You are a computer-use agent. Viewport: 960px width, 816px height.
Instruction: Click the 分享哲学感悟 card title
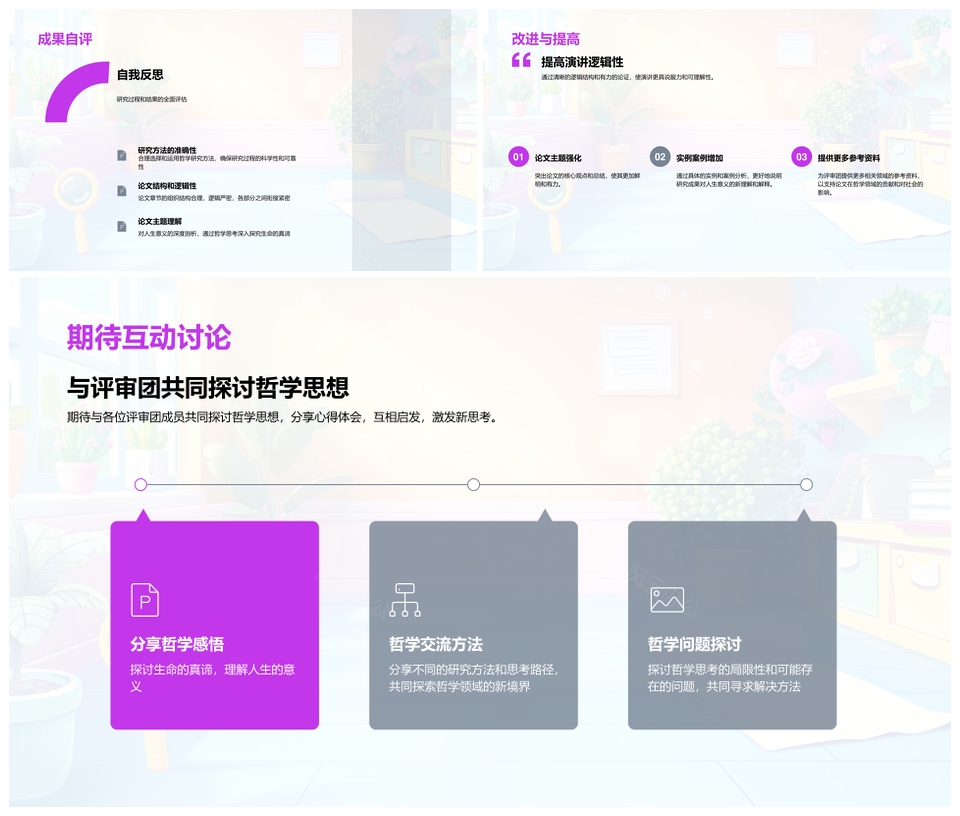tap(177, 644)
